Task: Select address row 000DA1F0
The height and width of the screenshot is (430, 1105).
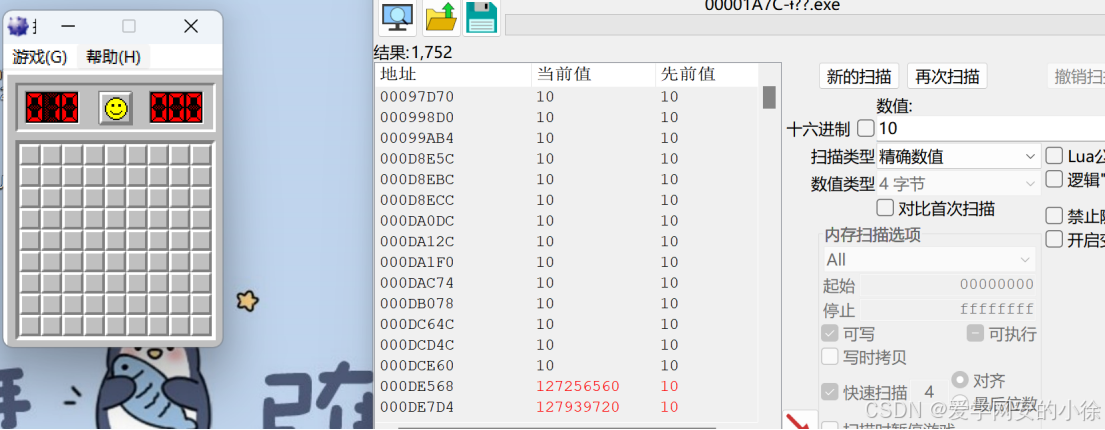Action: click(x=567, y=262)
